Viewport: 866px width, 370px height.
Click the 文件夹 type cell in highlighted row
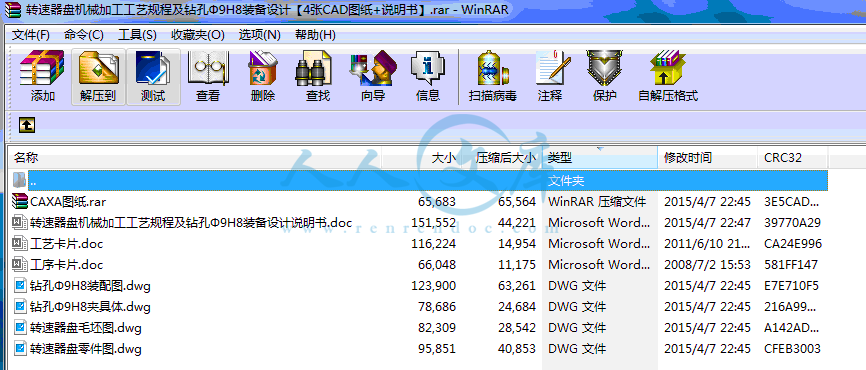[x=566, y=181]
